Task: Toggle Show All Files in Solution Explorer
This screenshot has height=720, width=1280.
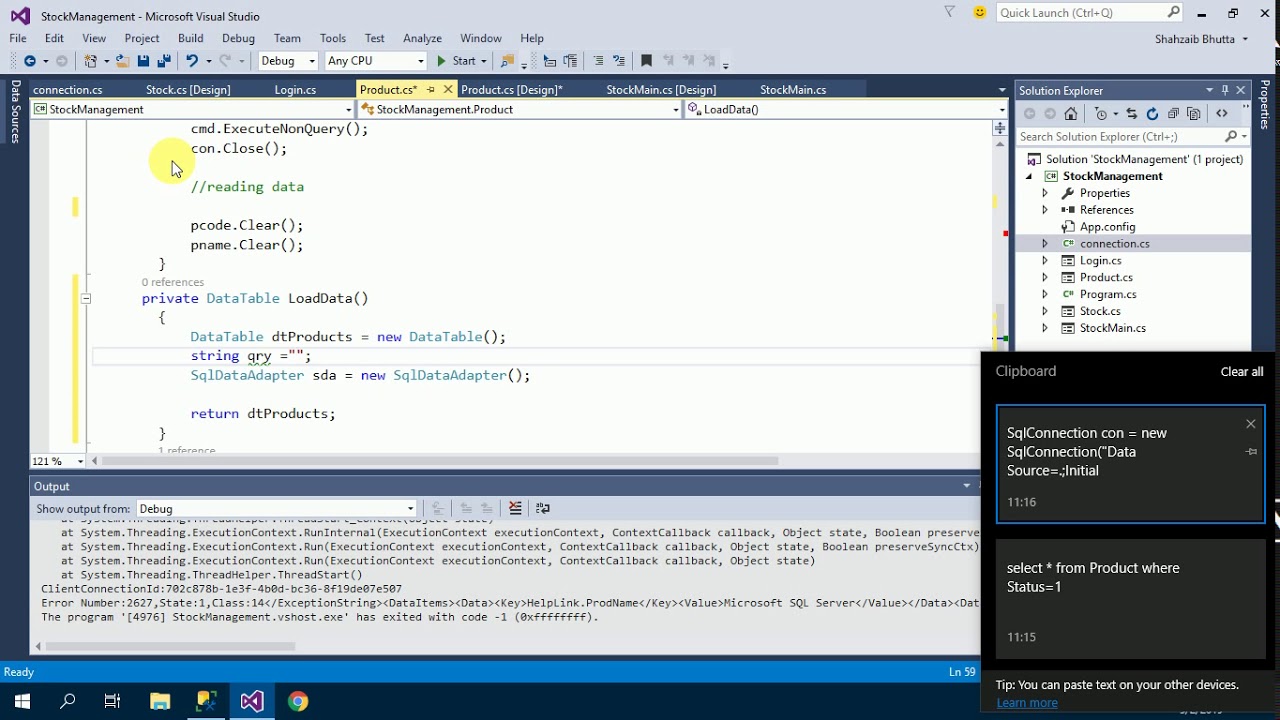Action: tap(1193, 114)
